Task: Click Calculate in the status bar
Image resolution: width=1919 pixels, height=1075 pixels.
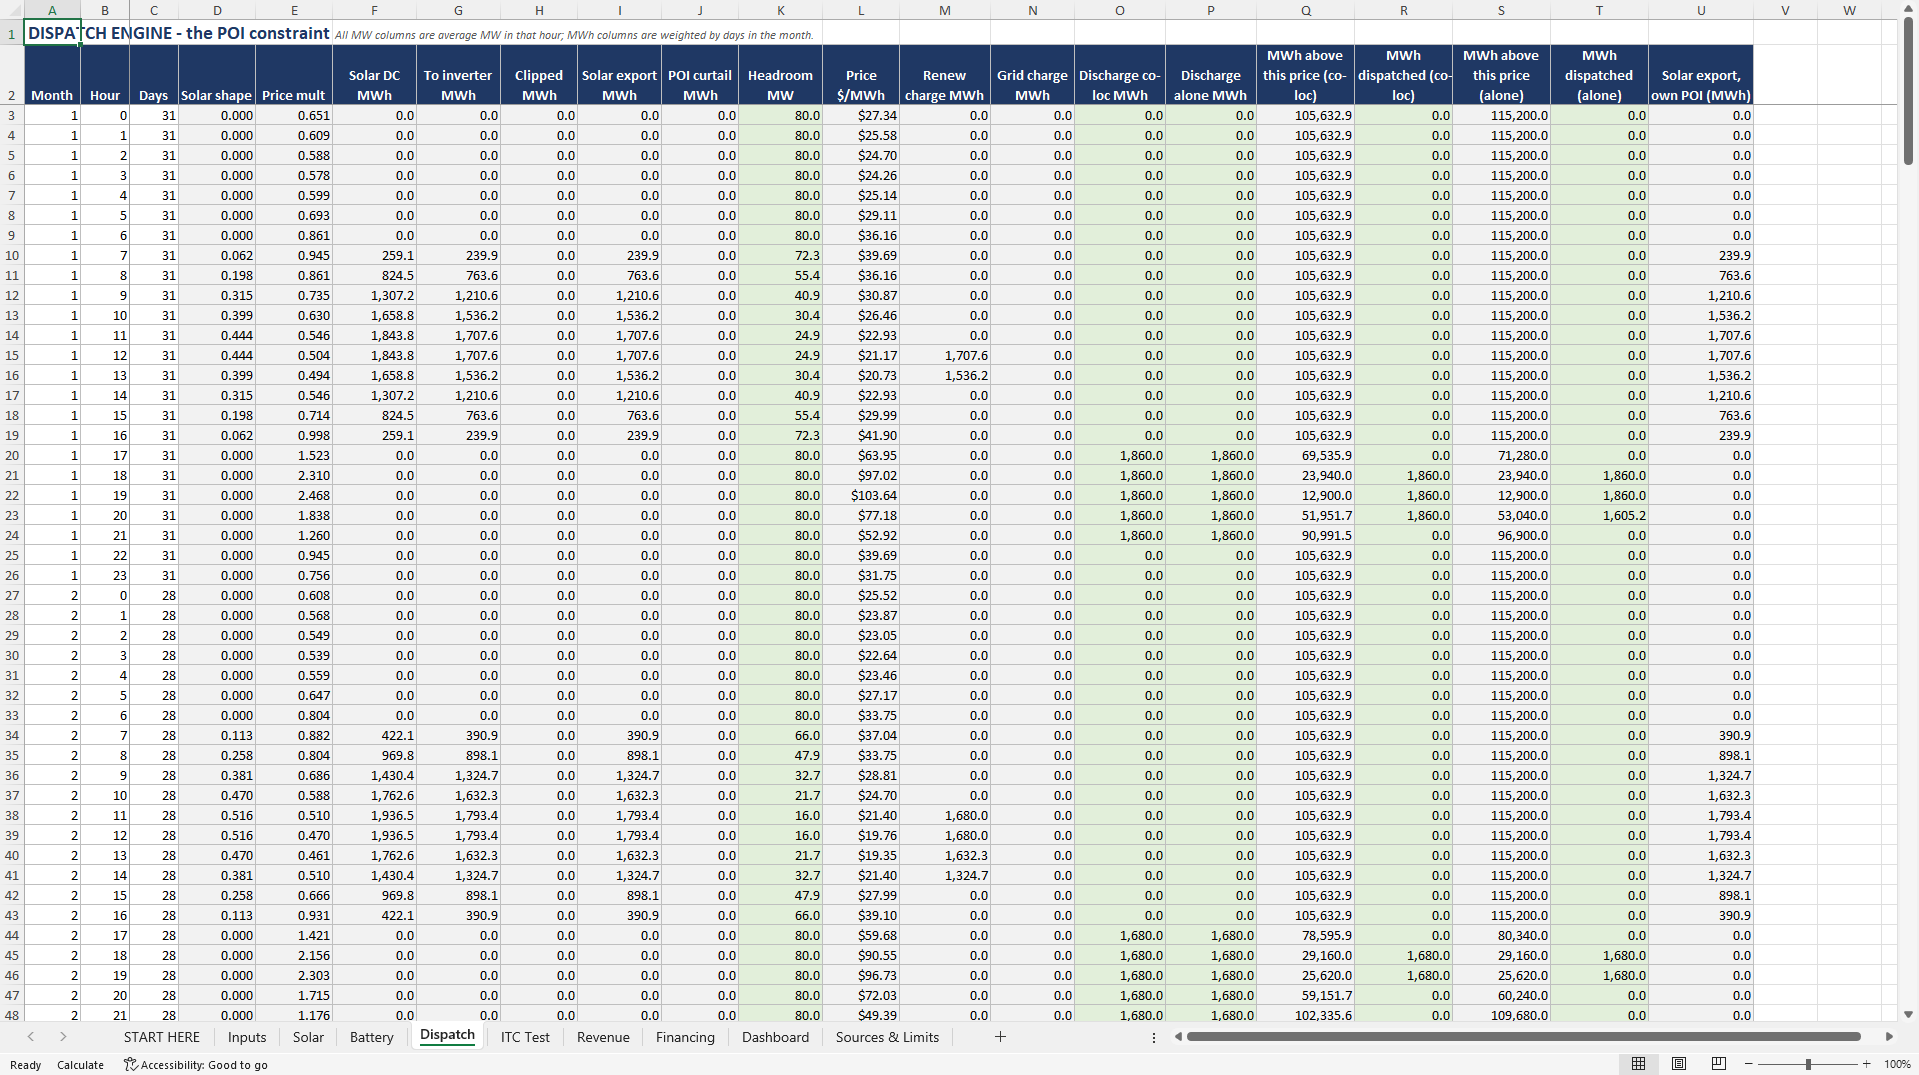Action: tap(80, 1064)
